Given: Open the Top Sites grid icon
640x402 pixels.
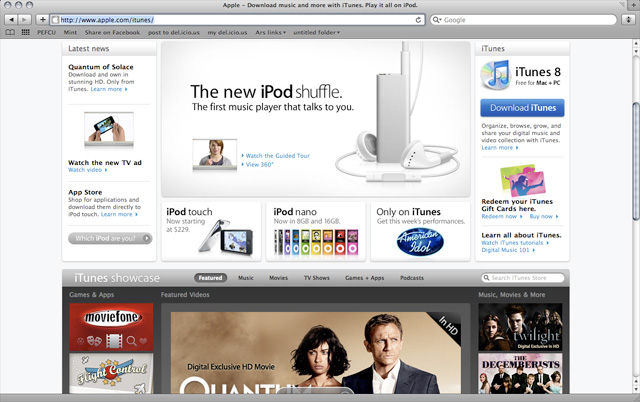Looking at the screenshot, I should [25, 32].
